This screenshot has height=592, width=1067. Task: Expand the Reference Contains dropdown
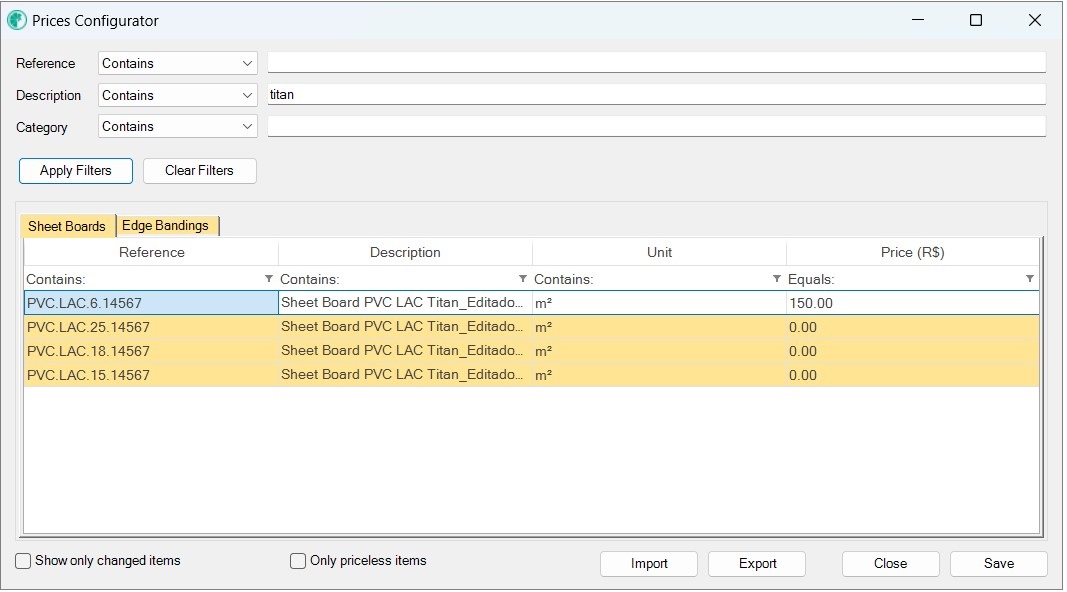[178, 63]
